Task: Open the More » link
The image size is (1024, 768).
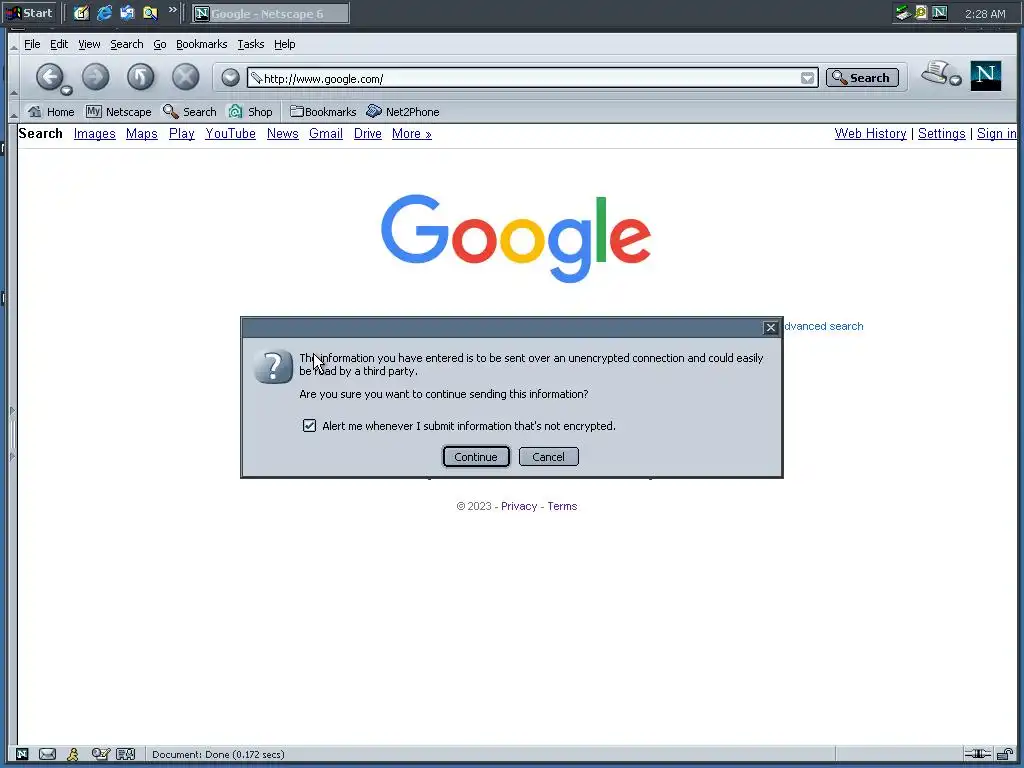Action: pyautogui.click(x=412, y=134)
